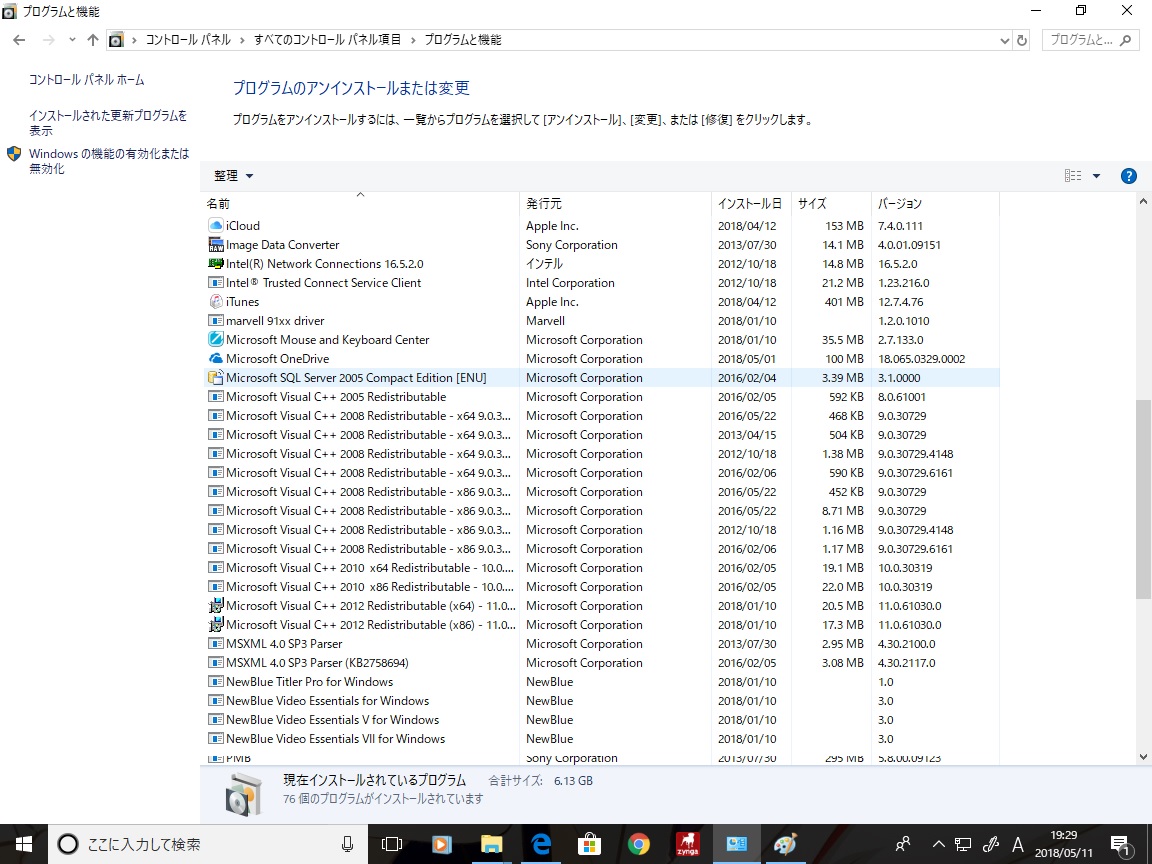
Task: Open コントロール パネル ホーム link
Action: point(86,80)
